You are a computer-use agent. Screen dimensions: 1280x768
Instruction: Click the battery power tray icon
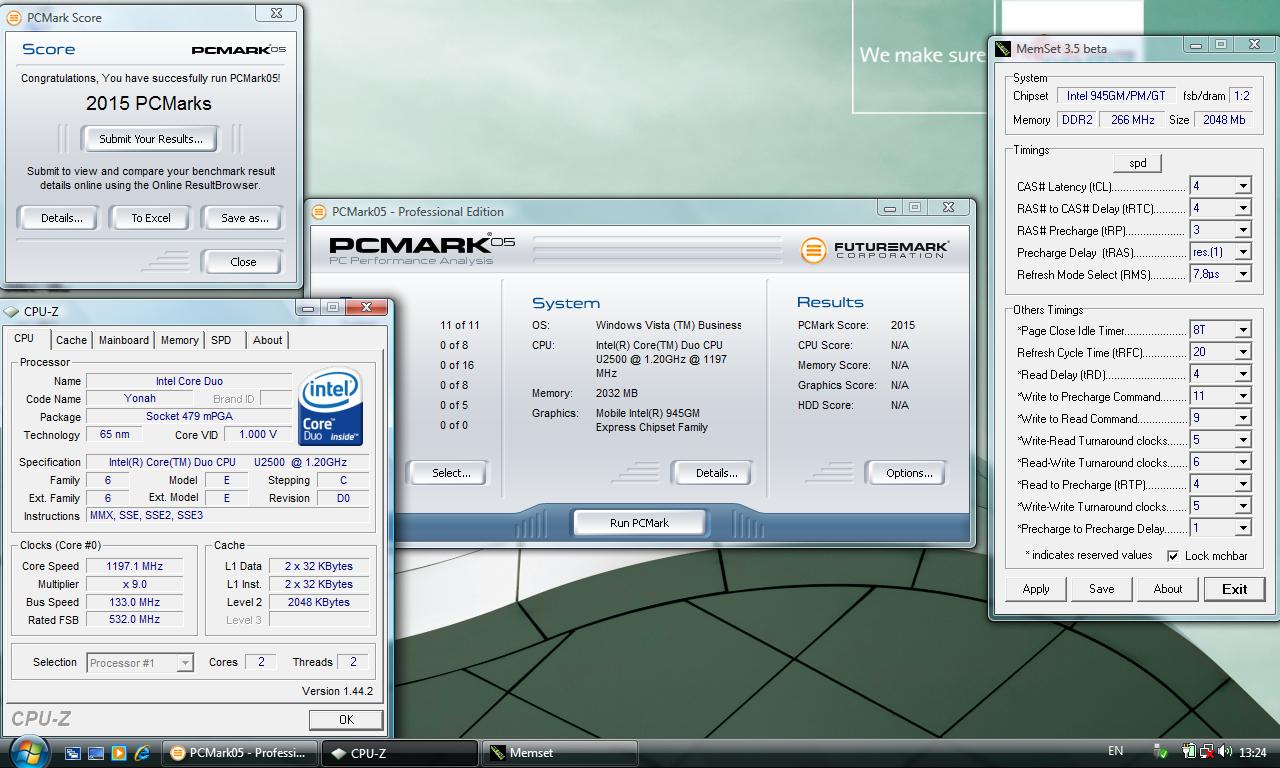(1189, 752)
